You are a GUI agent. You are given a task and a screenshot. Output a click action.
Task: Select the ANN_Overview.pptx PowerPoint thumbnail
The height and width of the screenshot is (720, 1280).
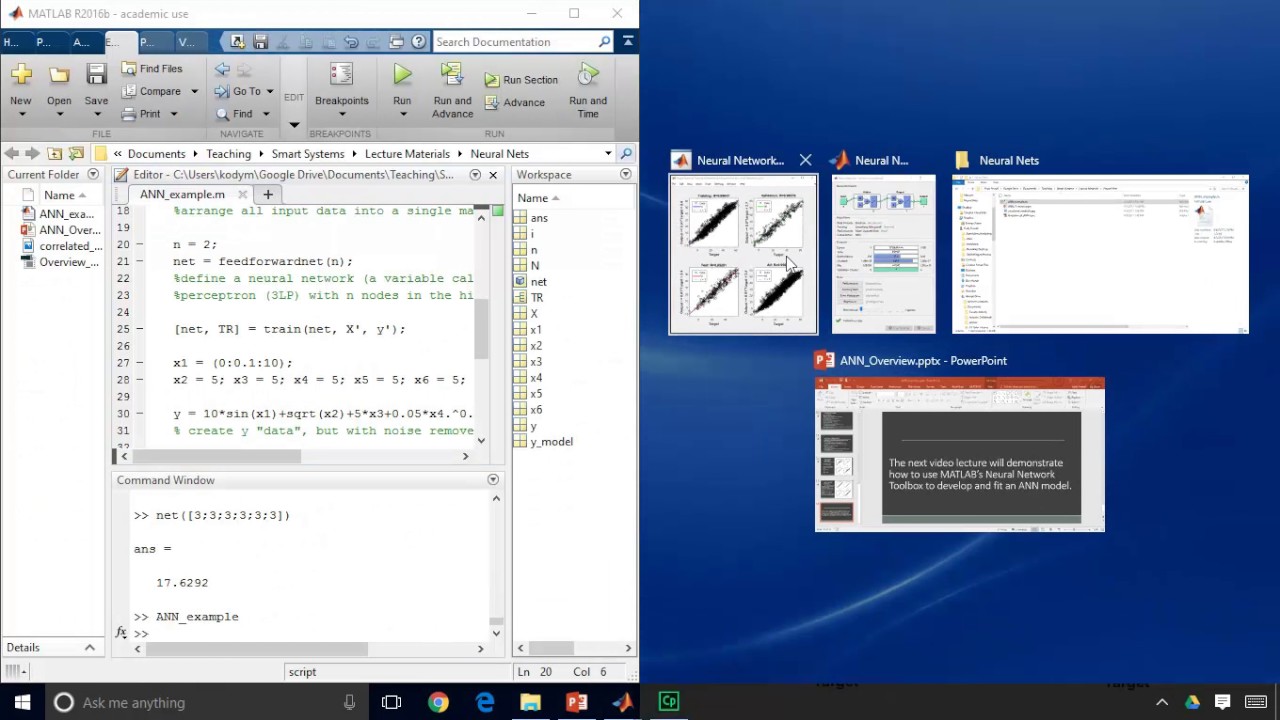960,454
